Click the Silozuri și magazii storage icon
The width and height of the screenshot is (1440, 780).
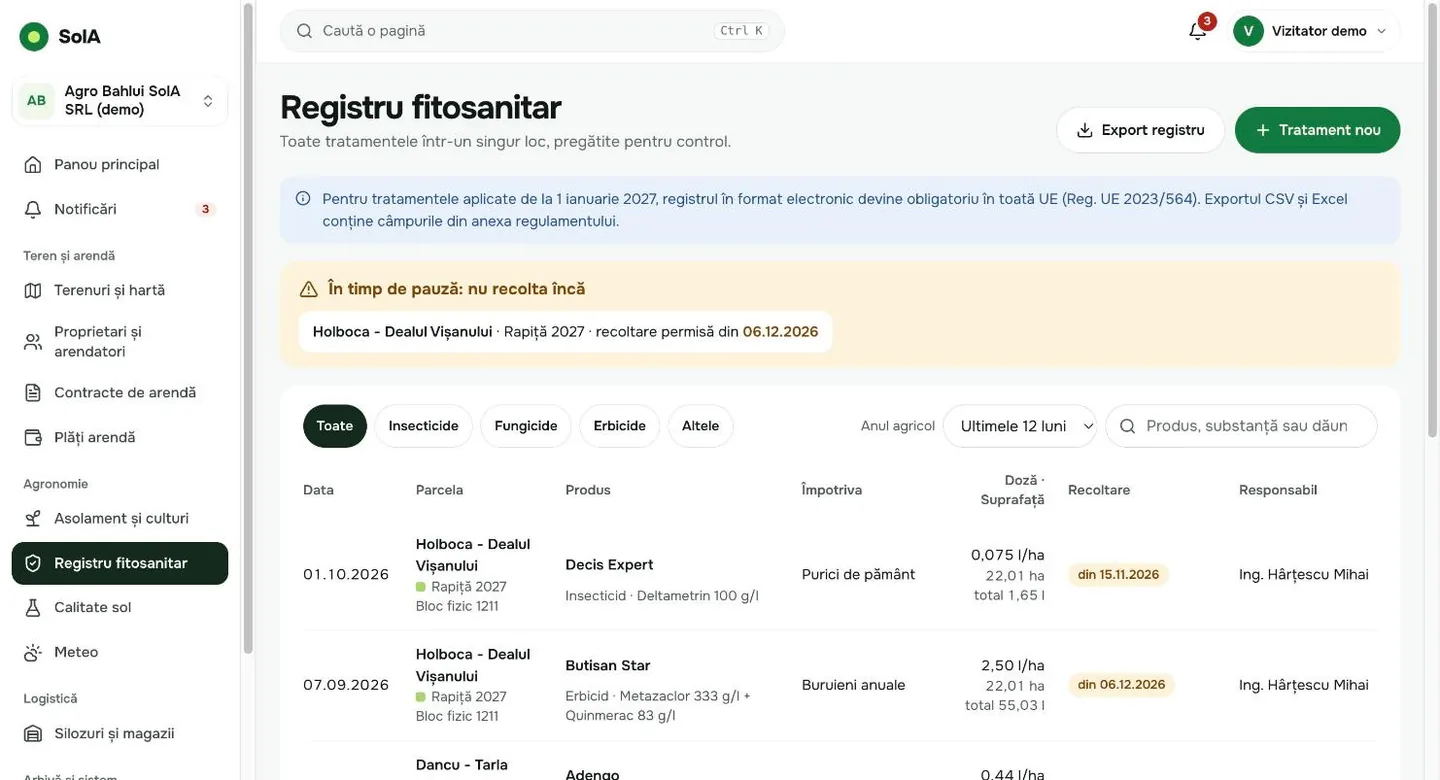tap(33, 733)
